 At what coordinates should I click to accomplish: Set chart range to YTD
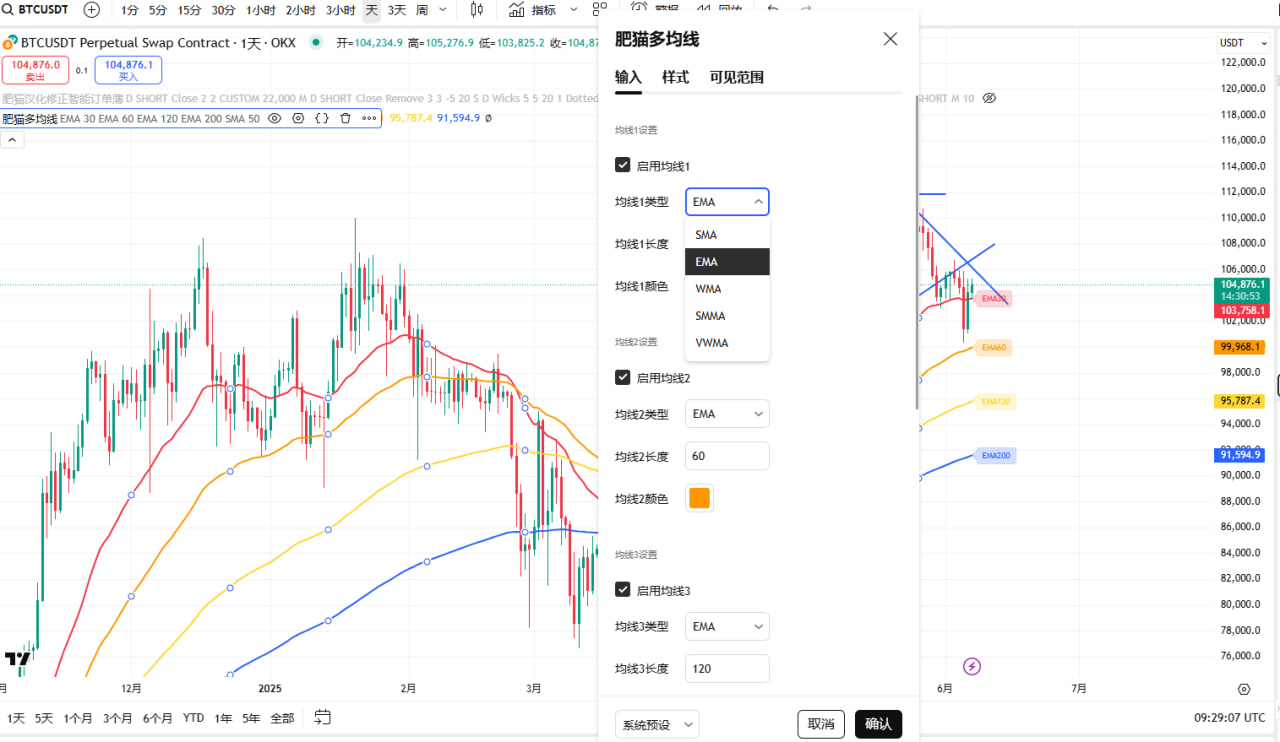tap(193, 718)
